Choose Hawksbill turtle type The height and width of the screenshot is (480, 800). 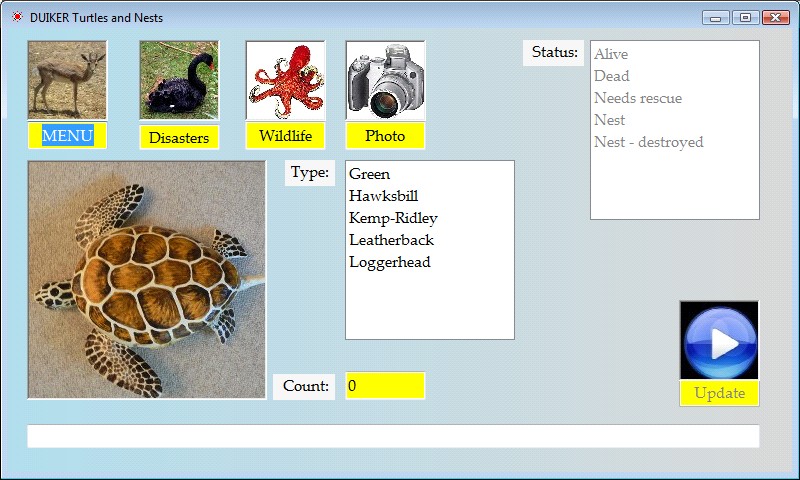[383, 196]
